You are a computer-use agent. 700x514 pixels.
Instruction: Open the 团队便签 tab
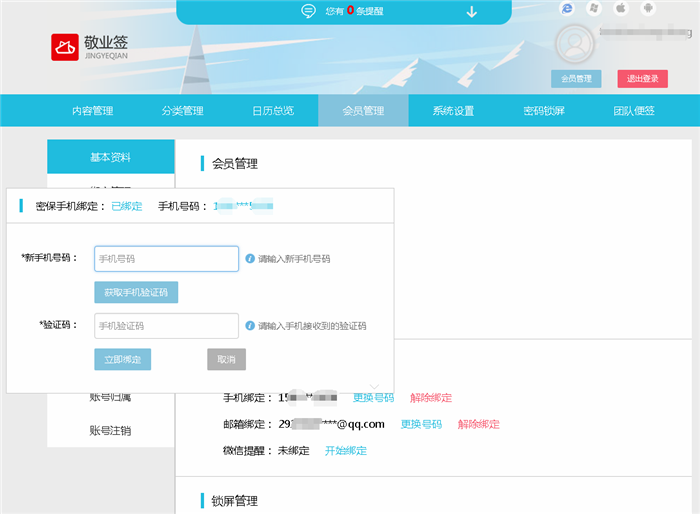pyautogui.click(x=634, y=110)
